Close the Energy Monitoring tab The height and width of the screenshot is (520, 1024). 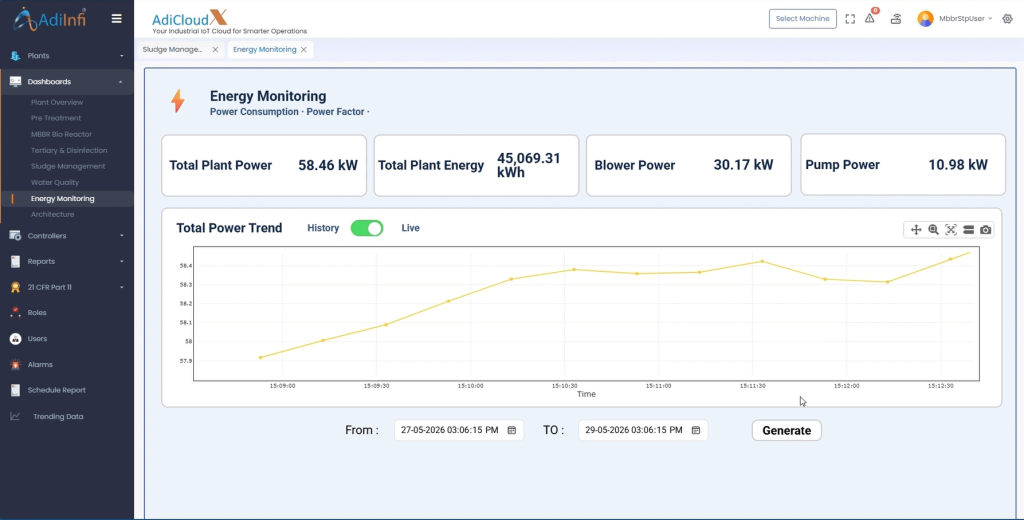tap(304, 50)
